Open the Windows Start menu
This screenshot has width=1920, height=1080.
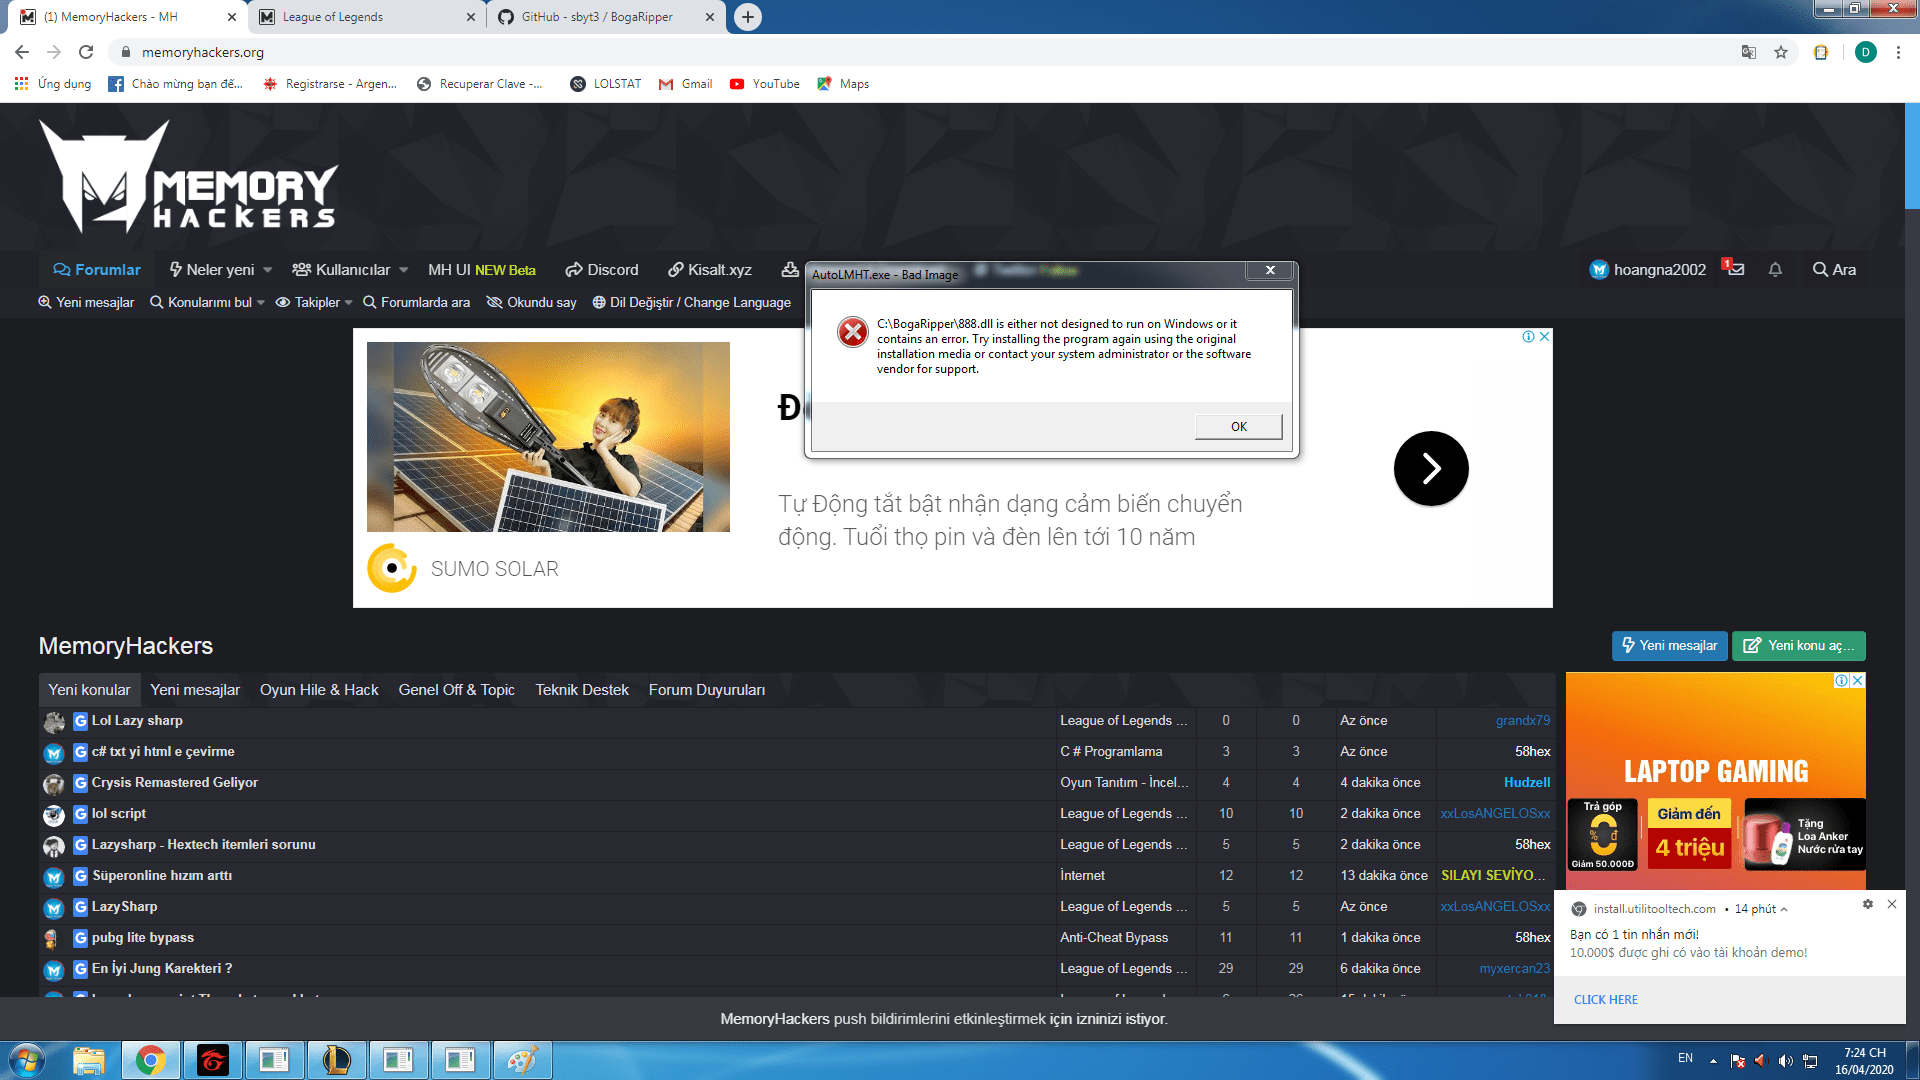tap(27, 1060)
